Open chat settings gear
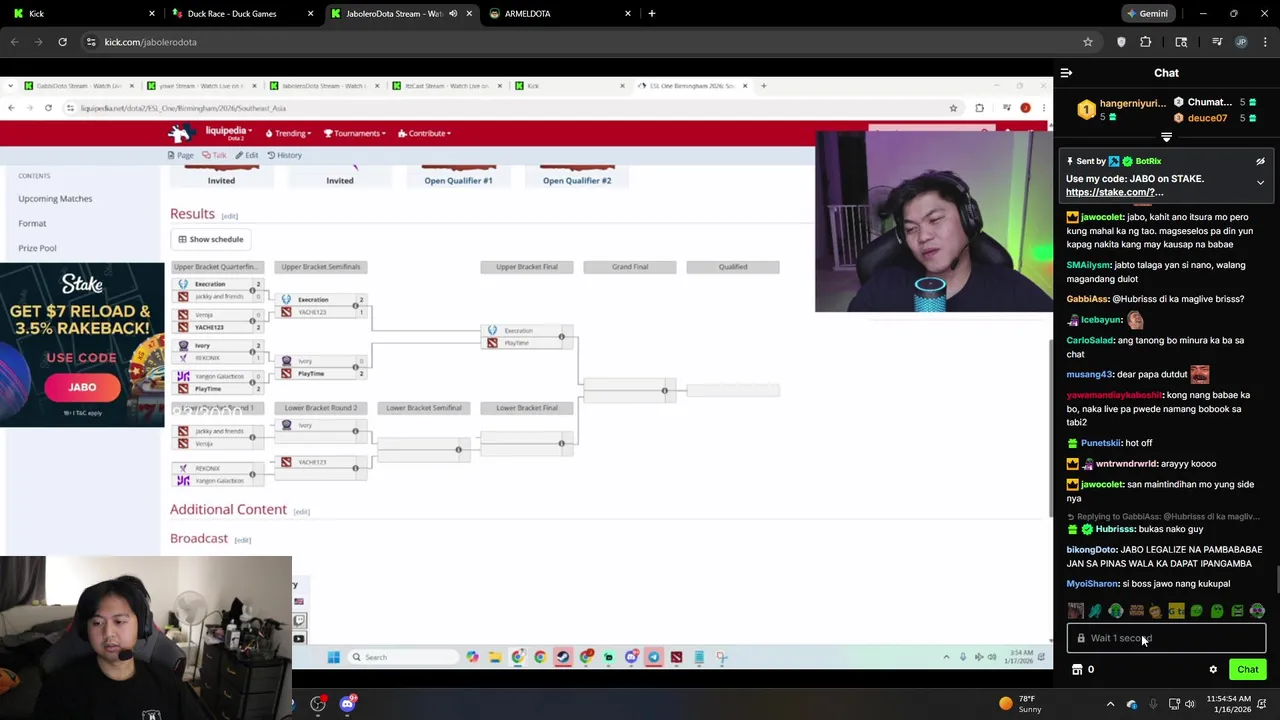 pyautogui.click(x=1213, y=670)
